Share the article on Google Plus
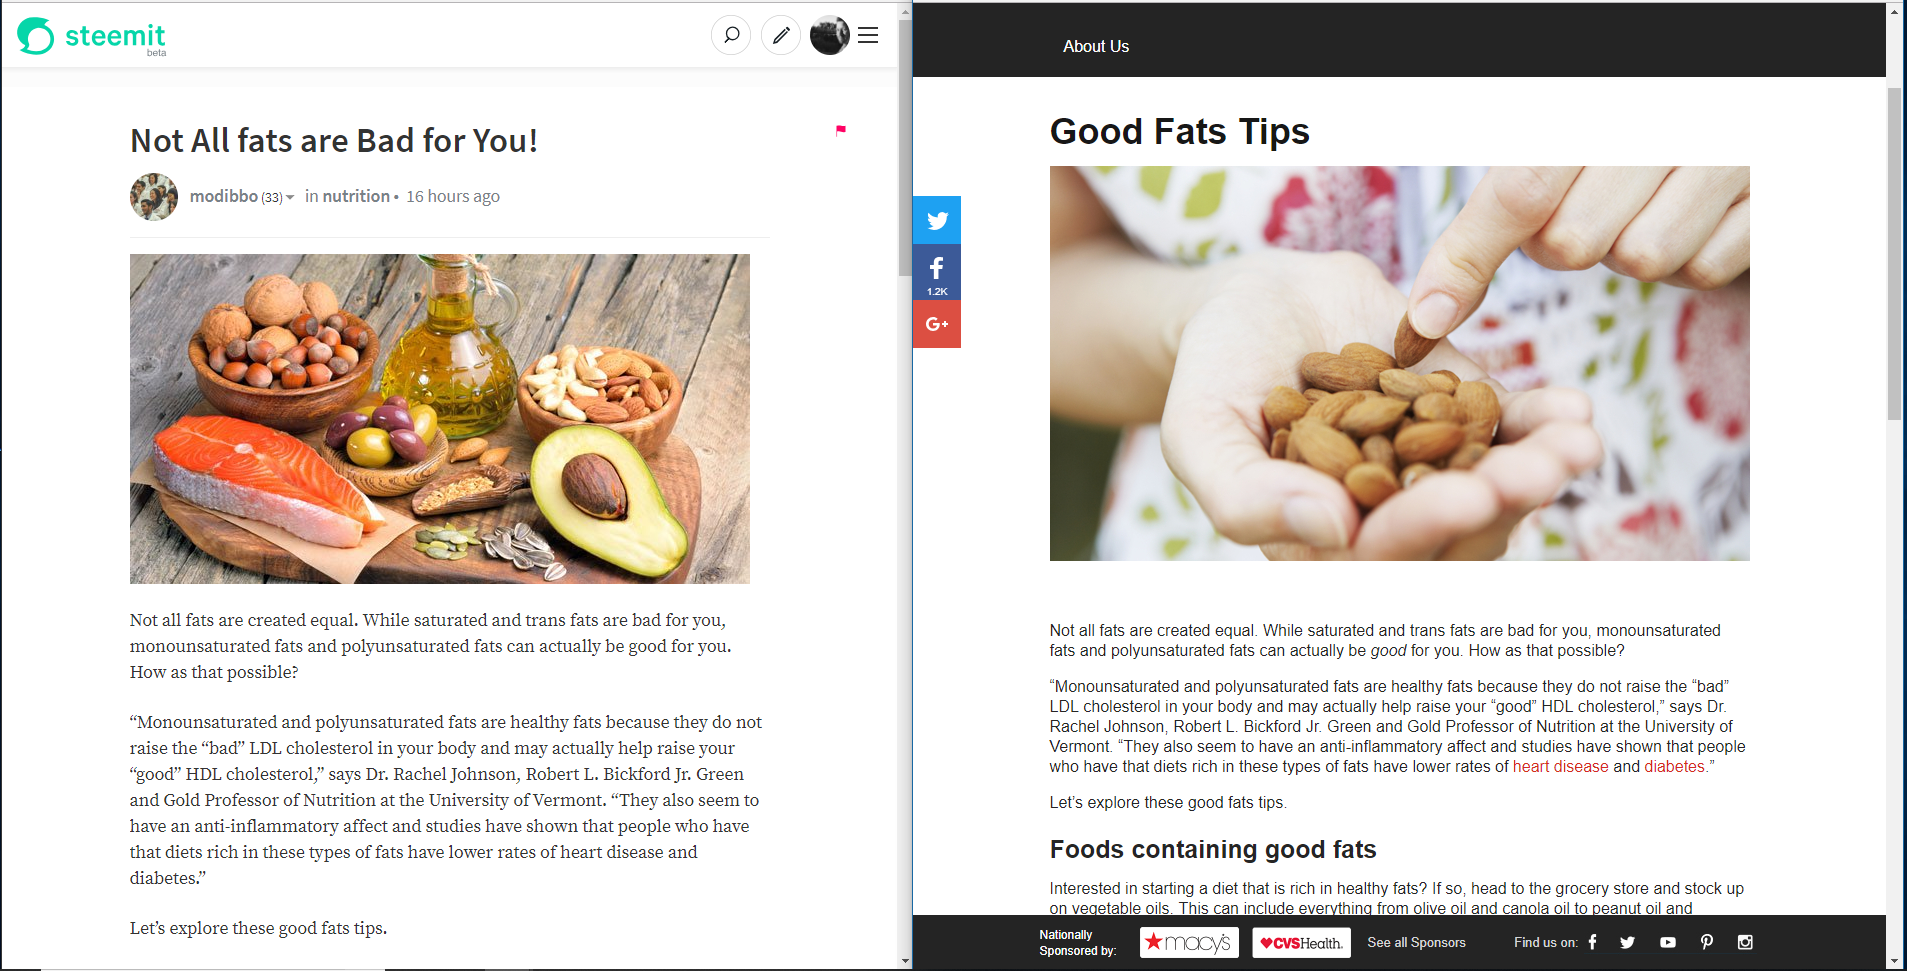 click(937, 324)
